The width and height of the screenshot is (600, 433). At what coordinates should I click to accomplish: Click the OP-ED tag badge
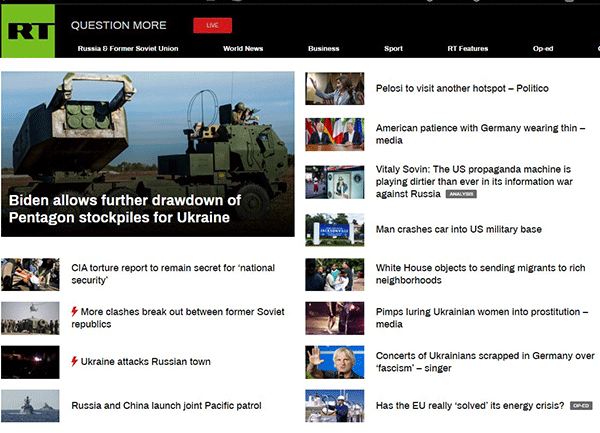tap(581, 405)
